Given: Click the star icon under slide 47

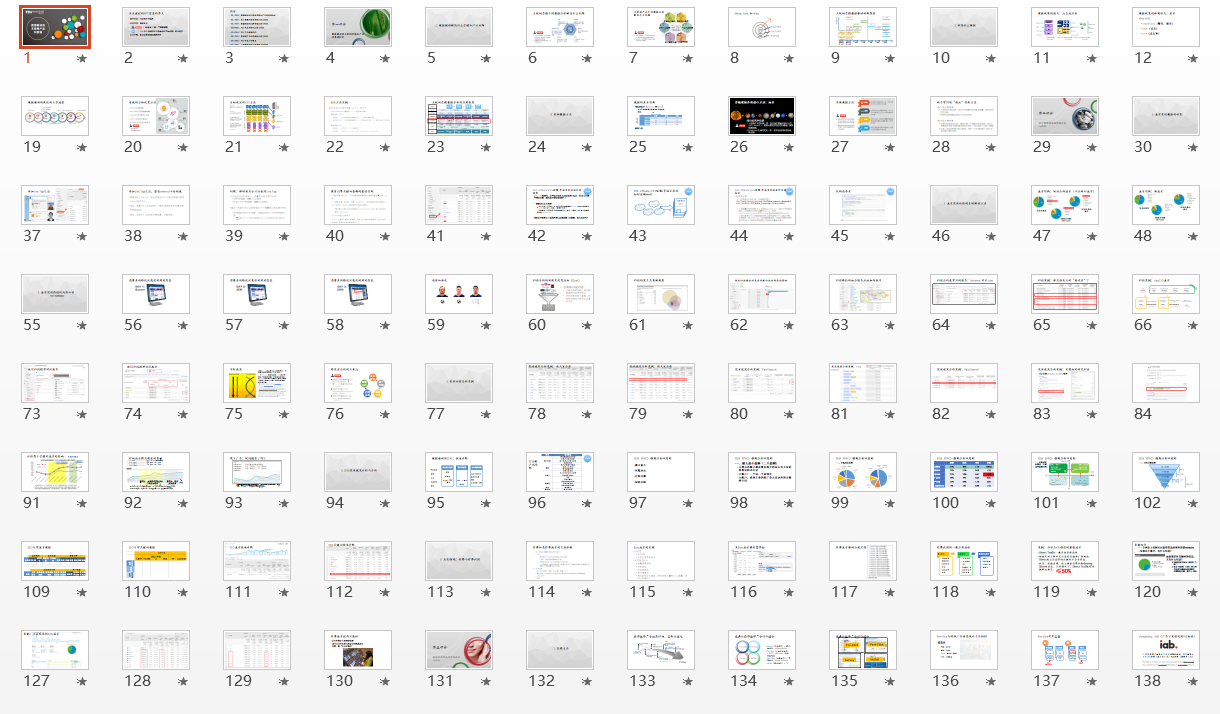Looking at the screenshot, I should point(1092,237).
